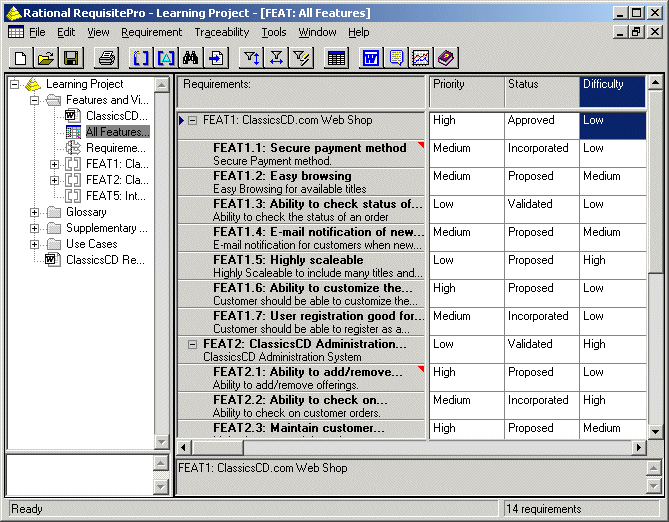The height and width of the screenshot is (522, 669).
Task: Click scroll up arrow of project tree
Action: pyautogui.click(x=162, y=85)
